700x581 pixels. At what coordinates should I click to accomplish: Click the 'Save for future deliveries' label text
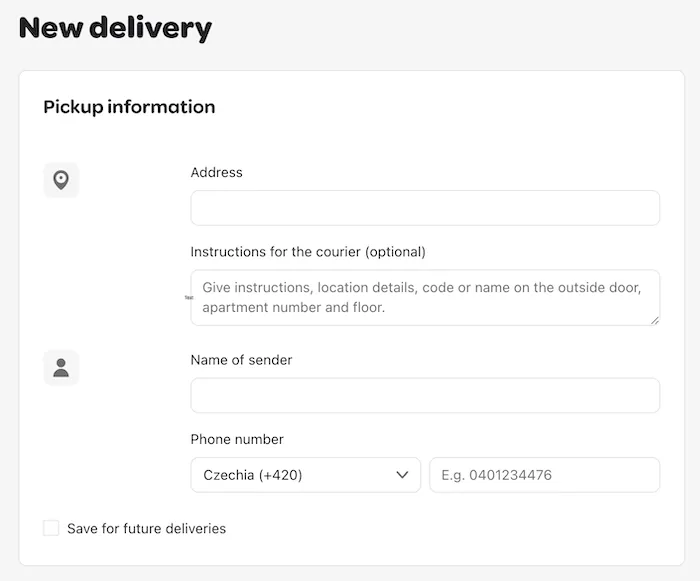click(146, 528)
